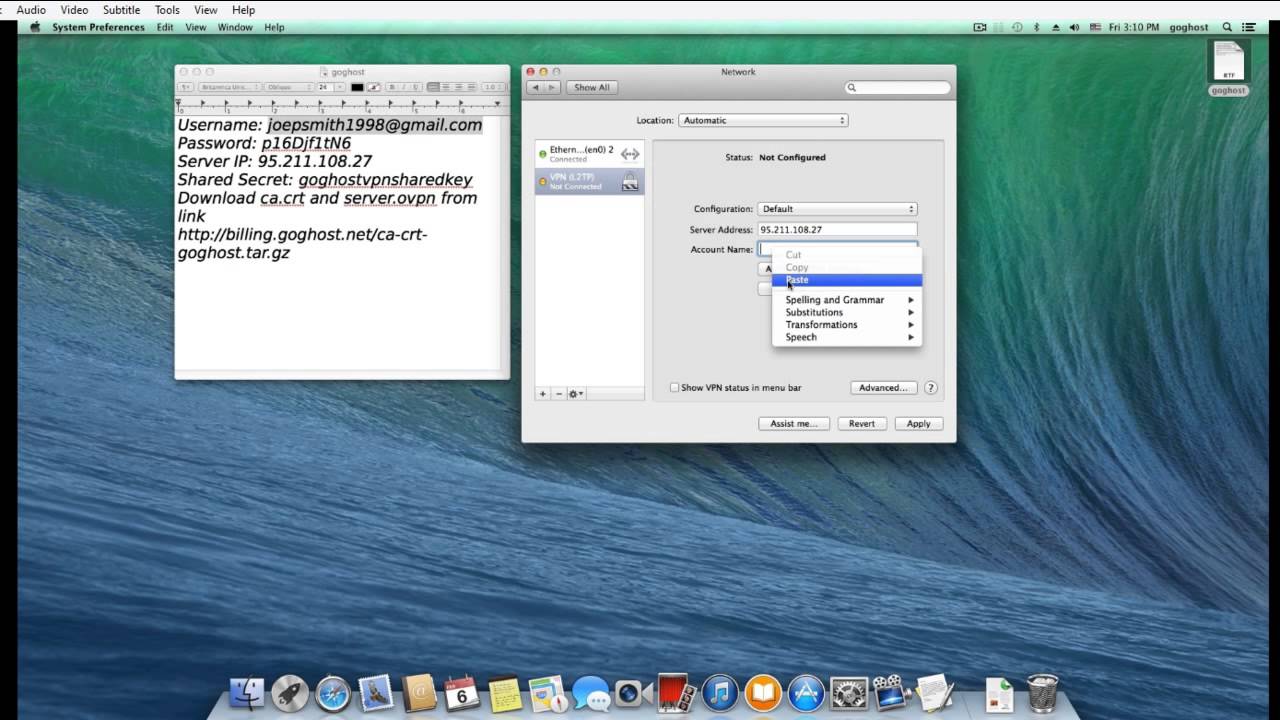Image resolution: width=1280 pixels, height=720 pixels.
Task: Click the Assist me… button
Action: pos(794,424)
